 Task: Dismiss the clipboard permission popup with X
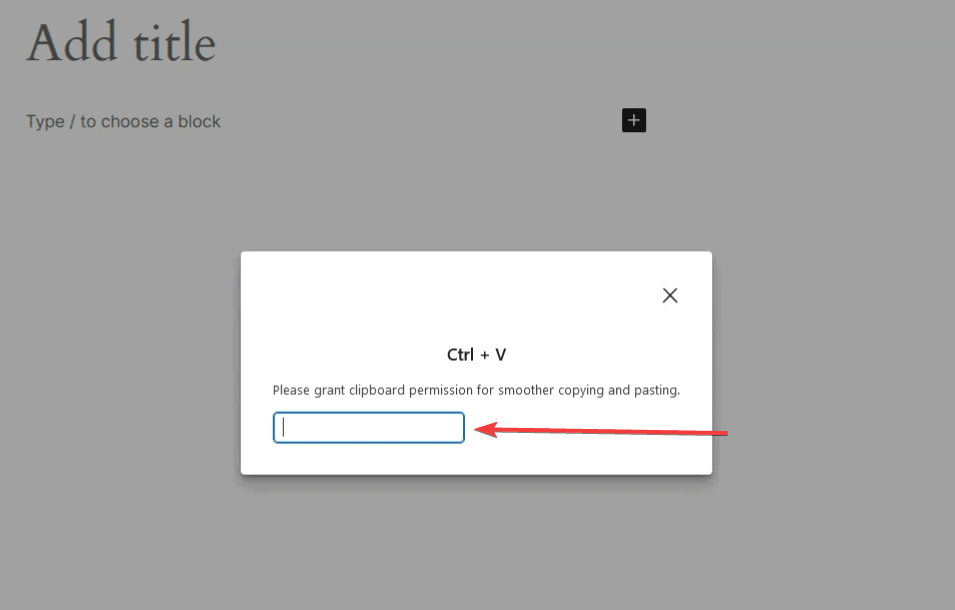tap(670, 295)
